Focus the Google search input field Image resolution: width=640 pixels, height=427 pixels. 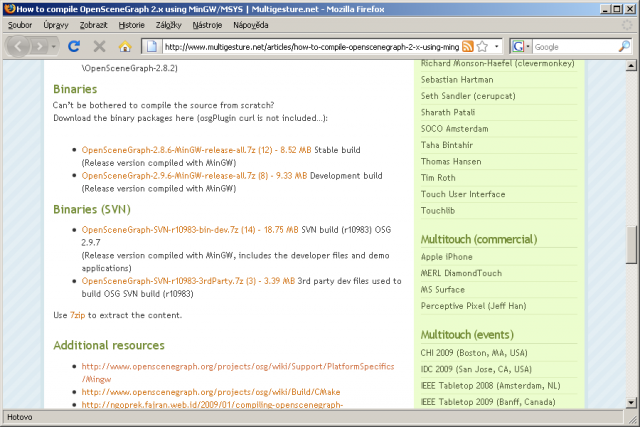click(575, 47)
